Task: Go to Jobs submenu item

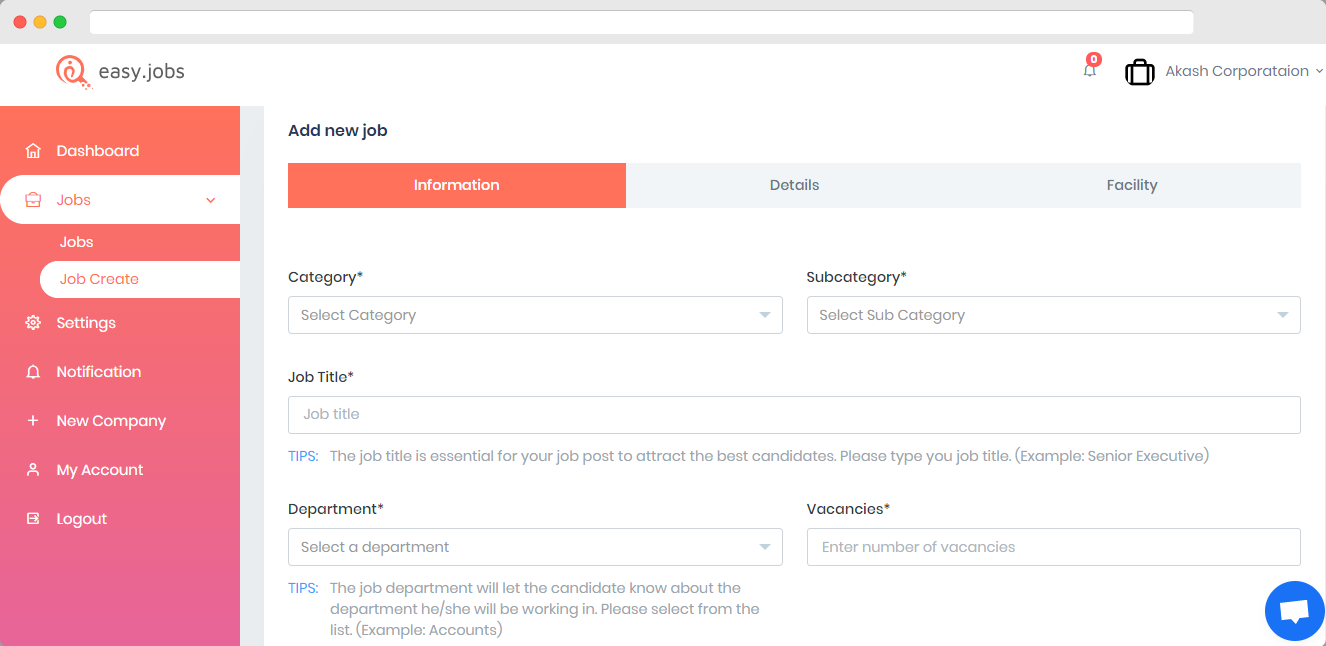Action: coord(76,242)
